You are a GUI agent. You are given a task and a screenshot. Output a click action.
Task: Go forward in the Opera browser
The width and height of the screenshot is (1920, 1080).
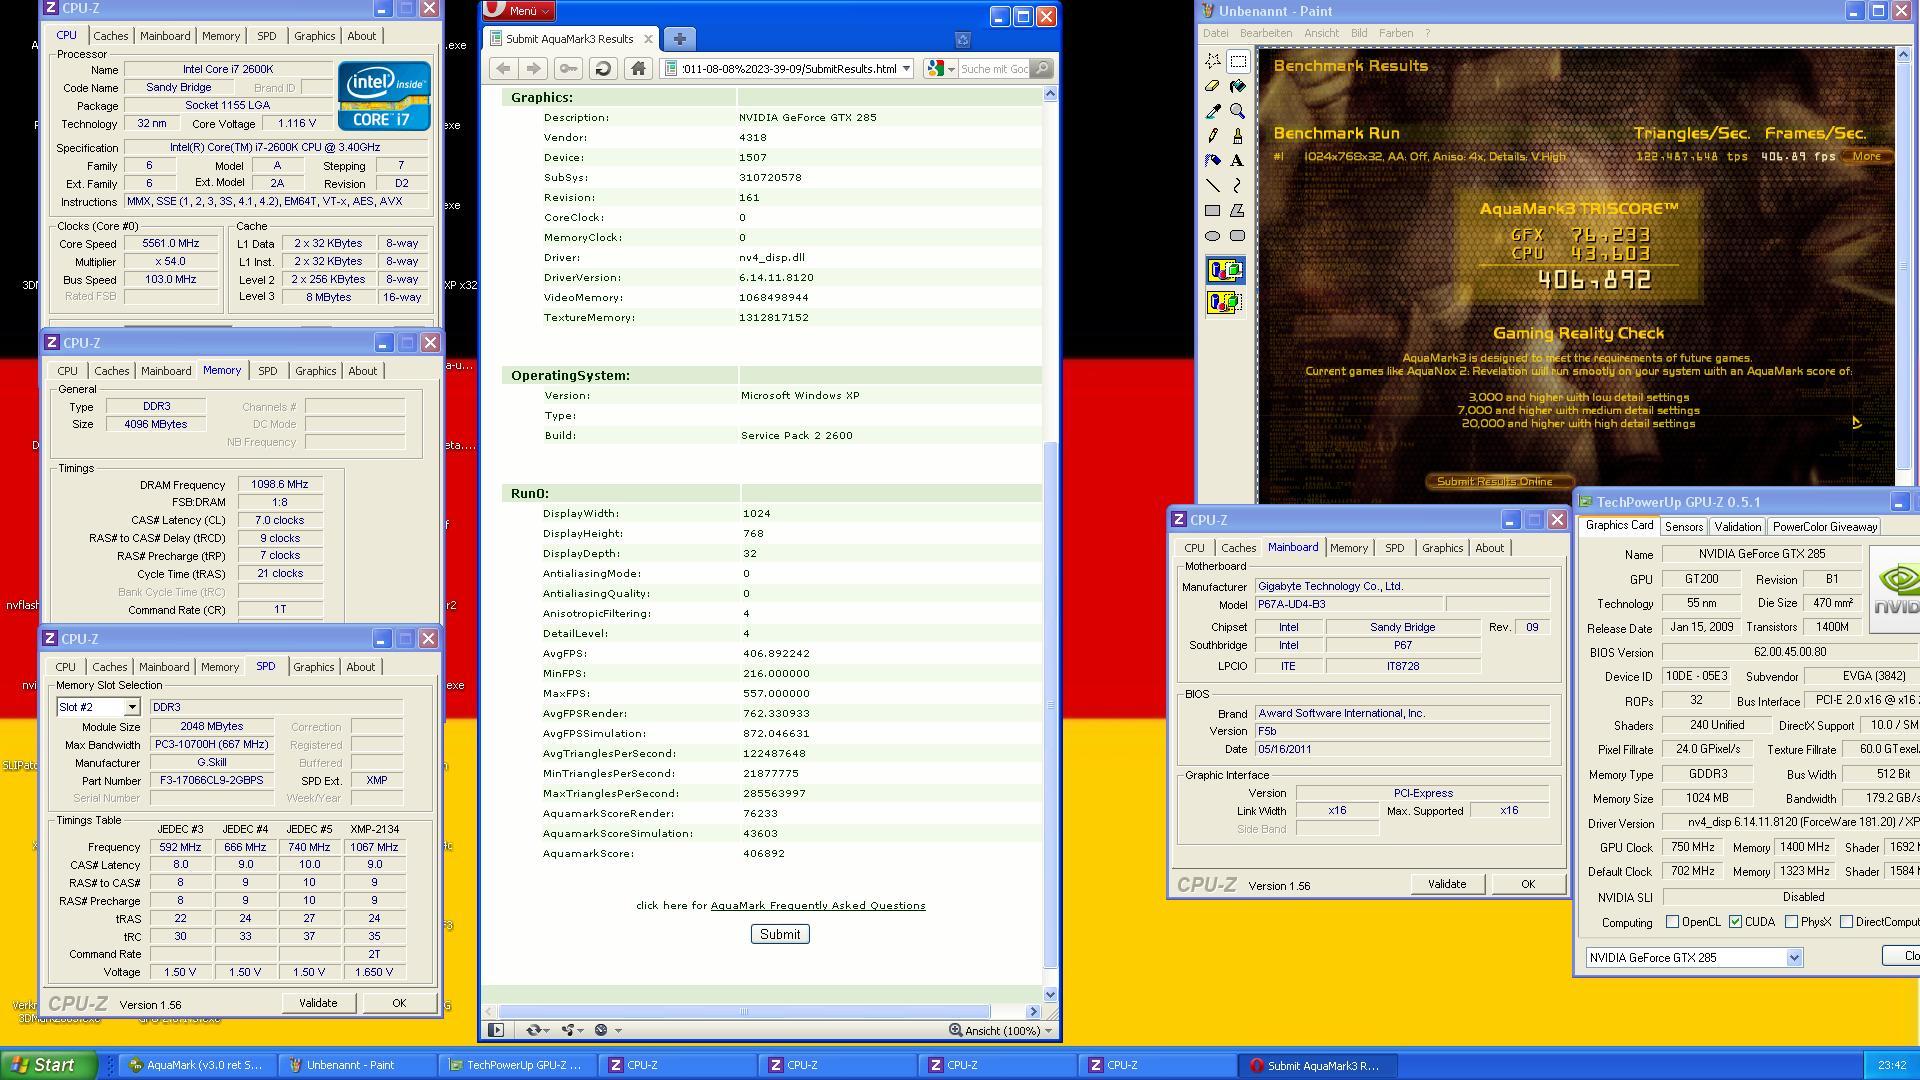(x=533, y=68)
